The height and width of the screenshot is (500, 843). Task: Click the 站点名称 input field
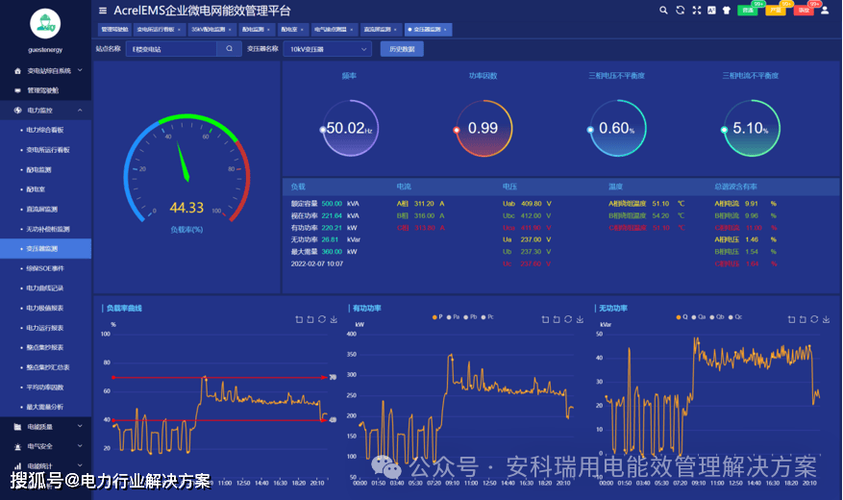pyautogui.click(x=172, y=49)
